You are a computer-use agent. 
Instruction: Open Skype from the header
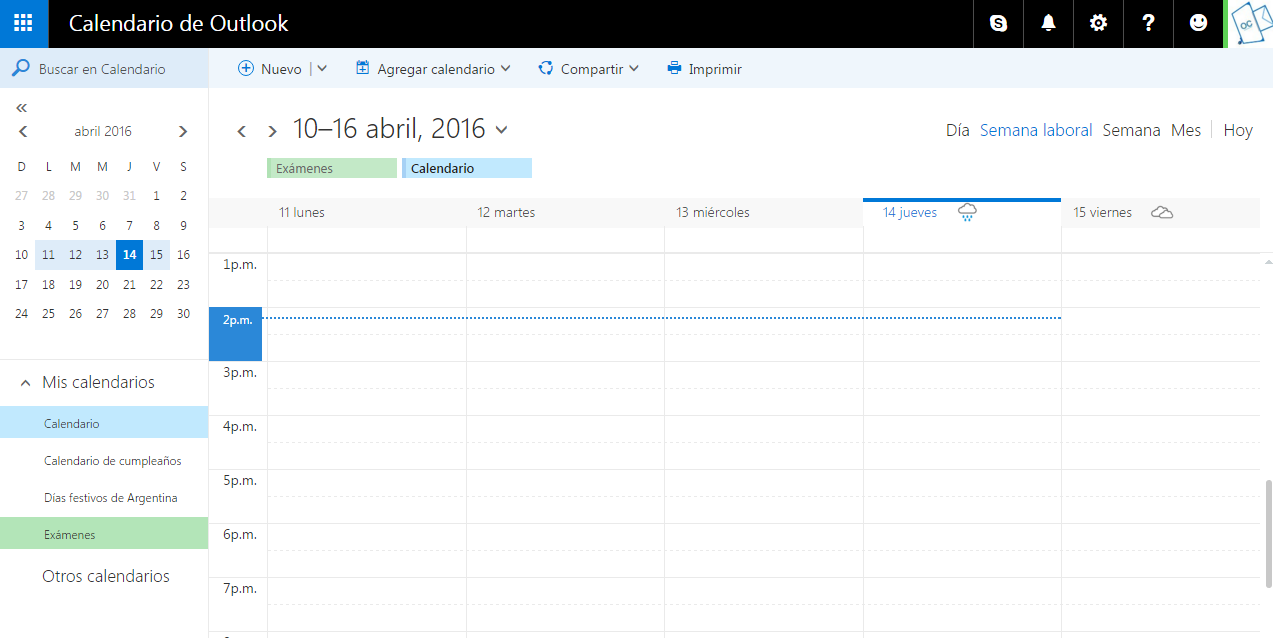(x=998, y=24)
